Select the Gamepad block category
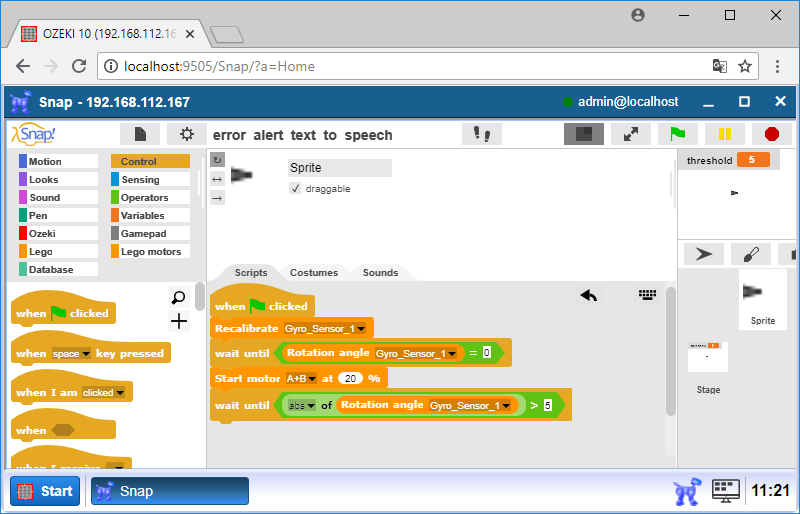 [x=151, y=233]
